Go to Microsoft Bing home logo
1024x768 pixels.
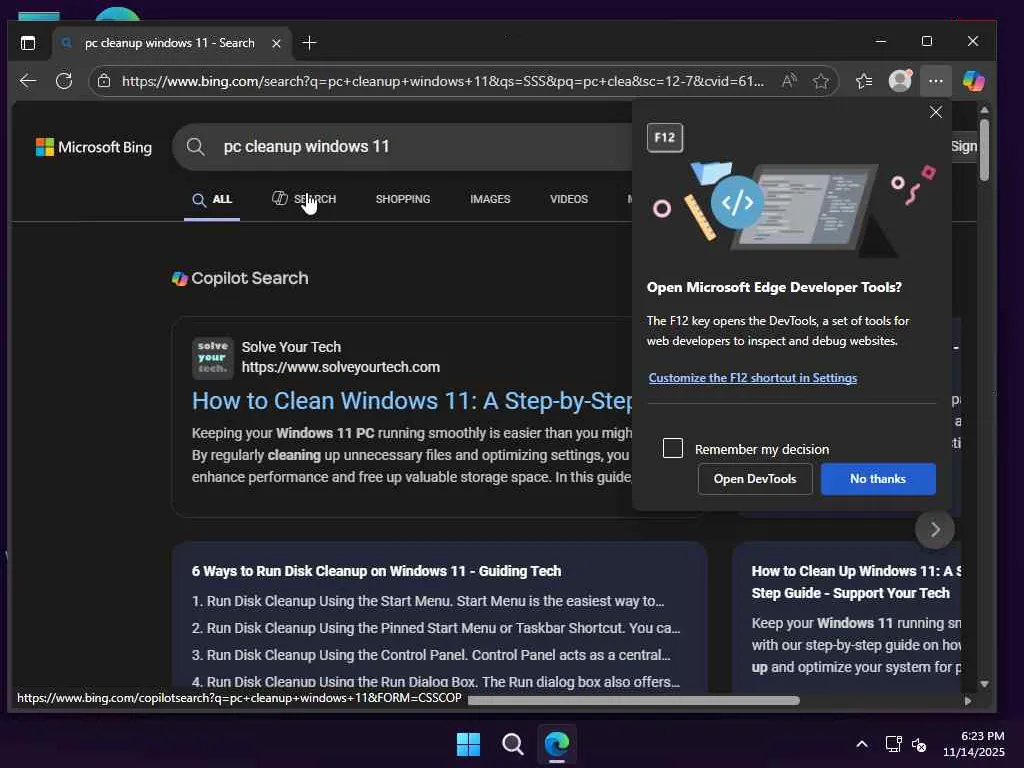(94, 147)
